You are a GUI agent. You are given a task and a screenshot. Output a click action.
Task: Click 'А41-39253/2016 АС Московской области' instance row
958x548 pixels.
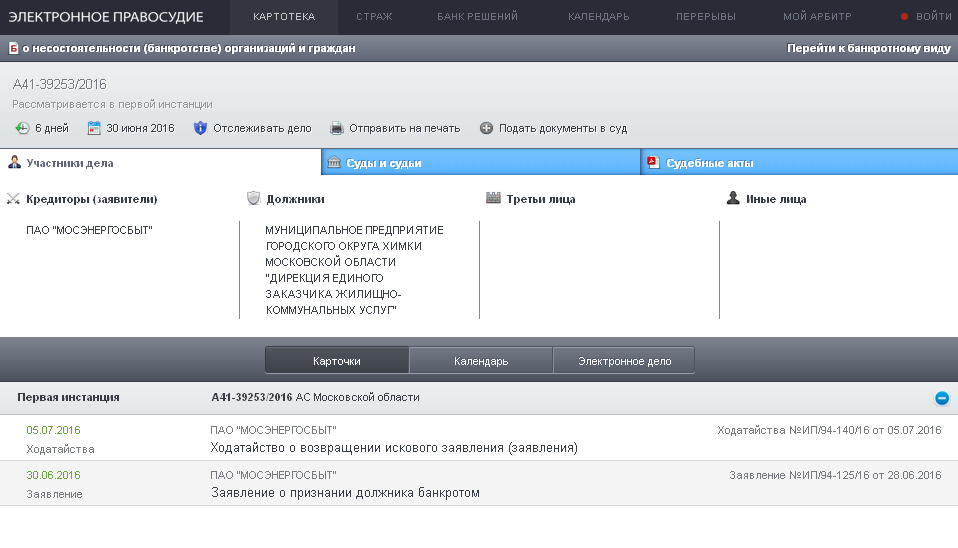(x=315, y=398)
